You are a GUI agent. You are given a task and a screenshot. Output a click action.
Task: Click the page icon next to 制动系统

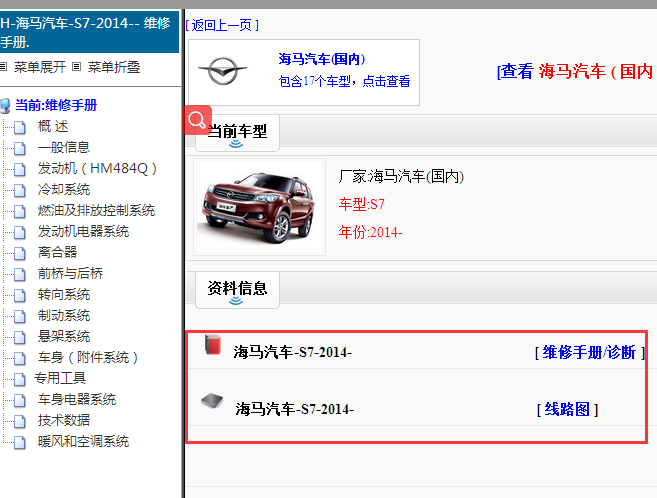click(19, 316)
